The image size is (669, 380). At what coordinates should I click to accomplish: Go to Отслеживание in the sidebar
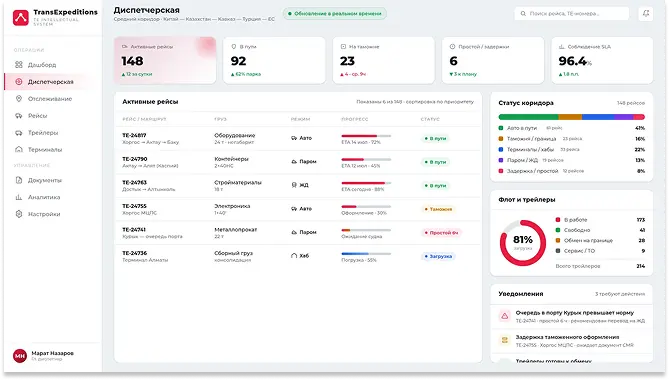(52, 99)
